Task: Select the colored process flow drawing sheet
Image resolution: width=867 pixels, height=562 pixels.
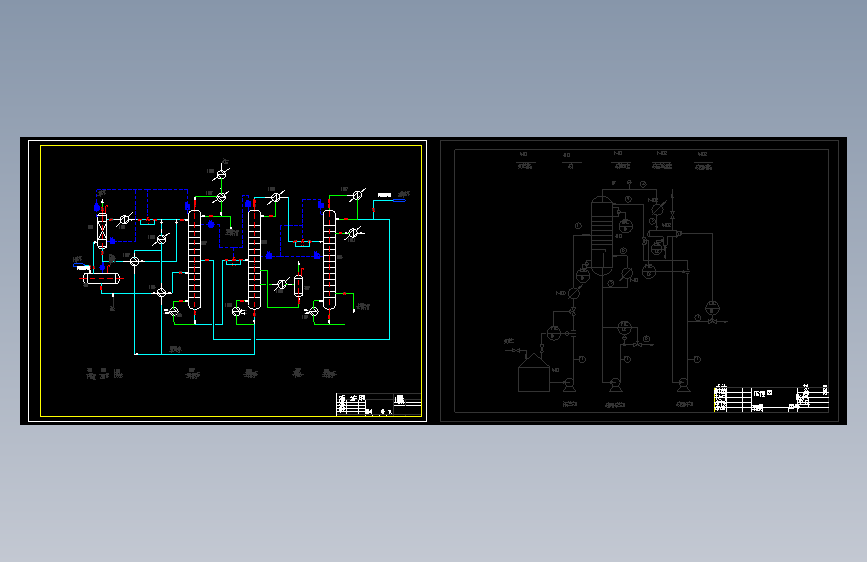Action: [227, 281]
